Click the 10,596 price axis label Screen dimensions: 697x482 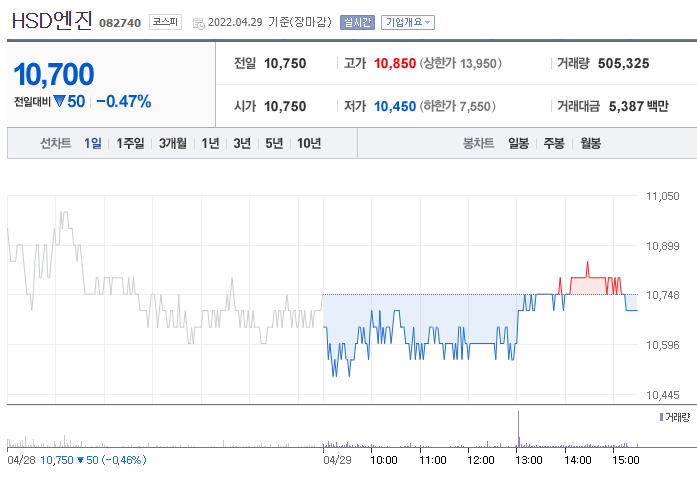[663, 345]
